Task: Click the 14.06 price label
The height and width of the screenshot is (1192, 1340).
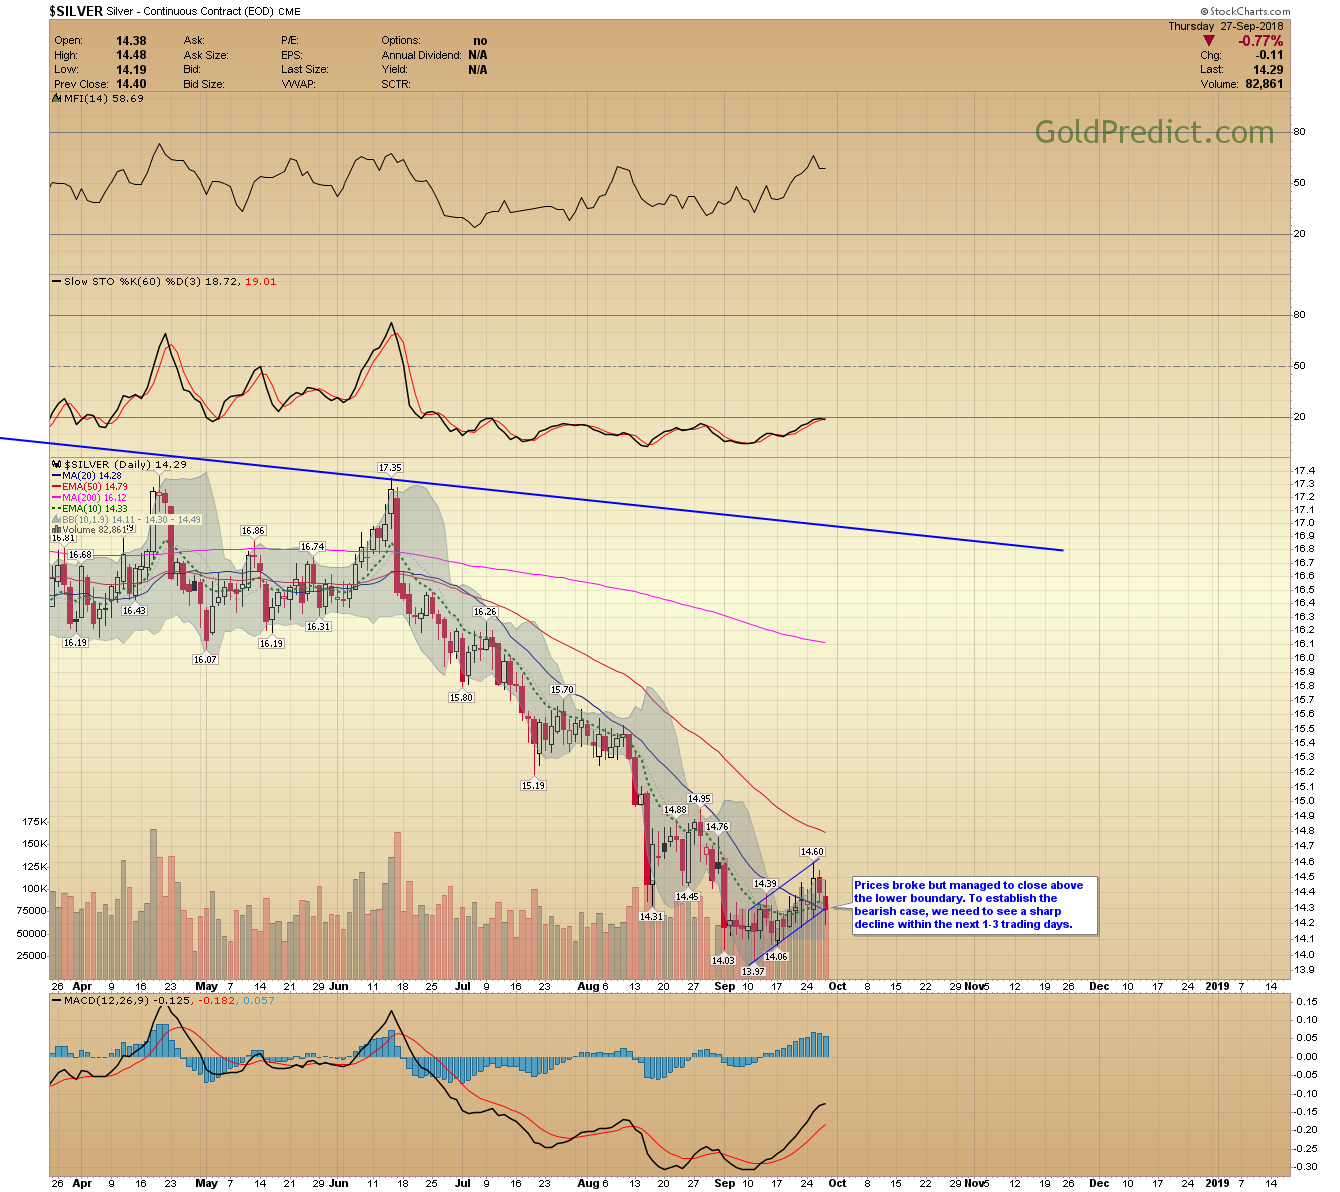Action: (x=776, y=957)
